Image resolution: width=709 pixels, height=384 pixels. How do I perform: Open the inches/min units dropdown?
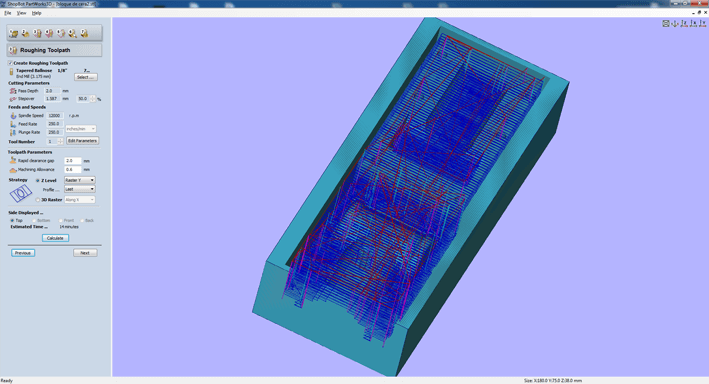(81, 129)
